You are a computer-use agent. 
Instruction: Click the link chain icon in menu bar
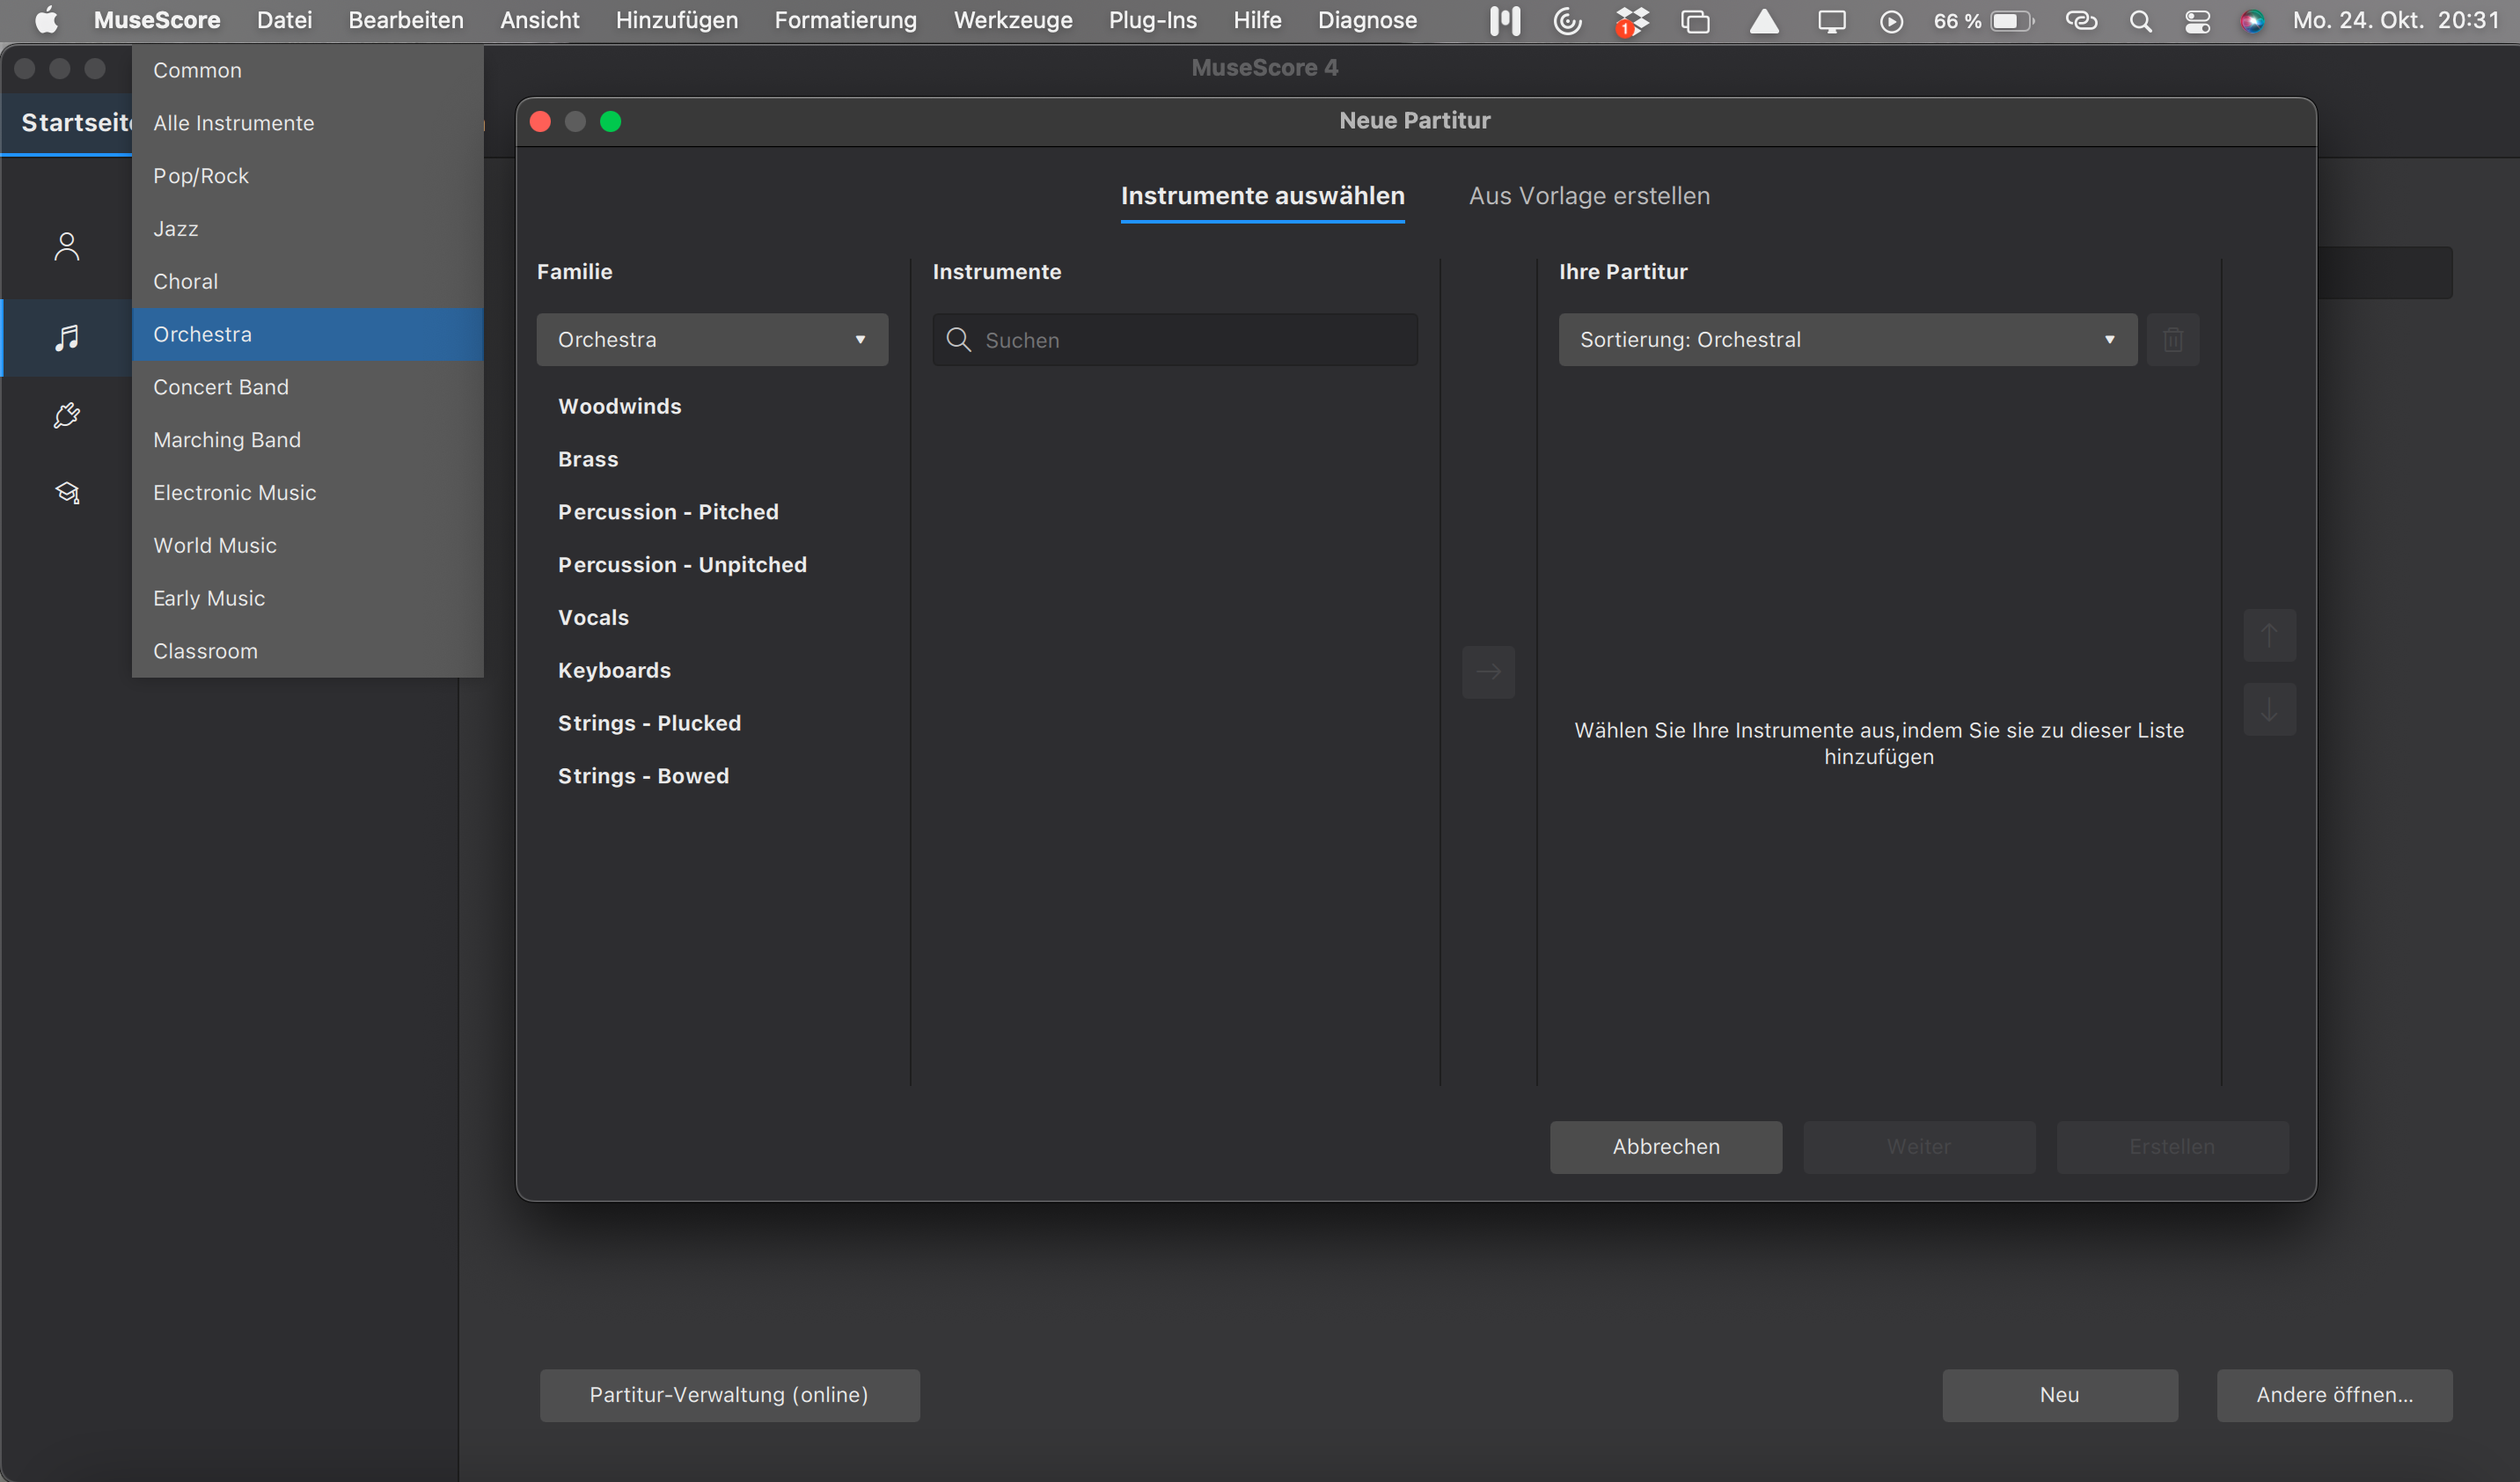pos(2081,20)
